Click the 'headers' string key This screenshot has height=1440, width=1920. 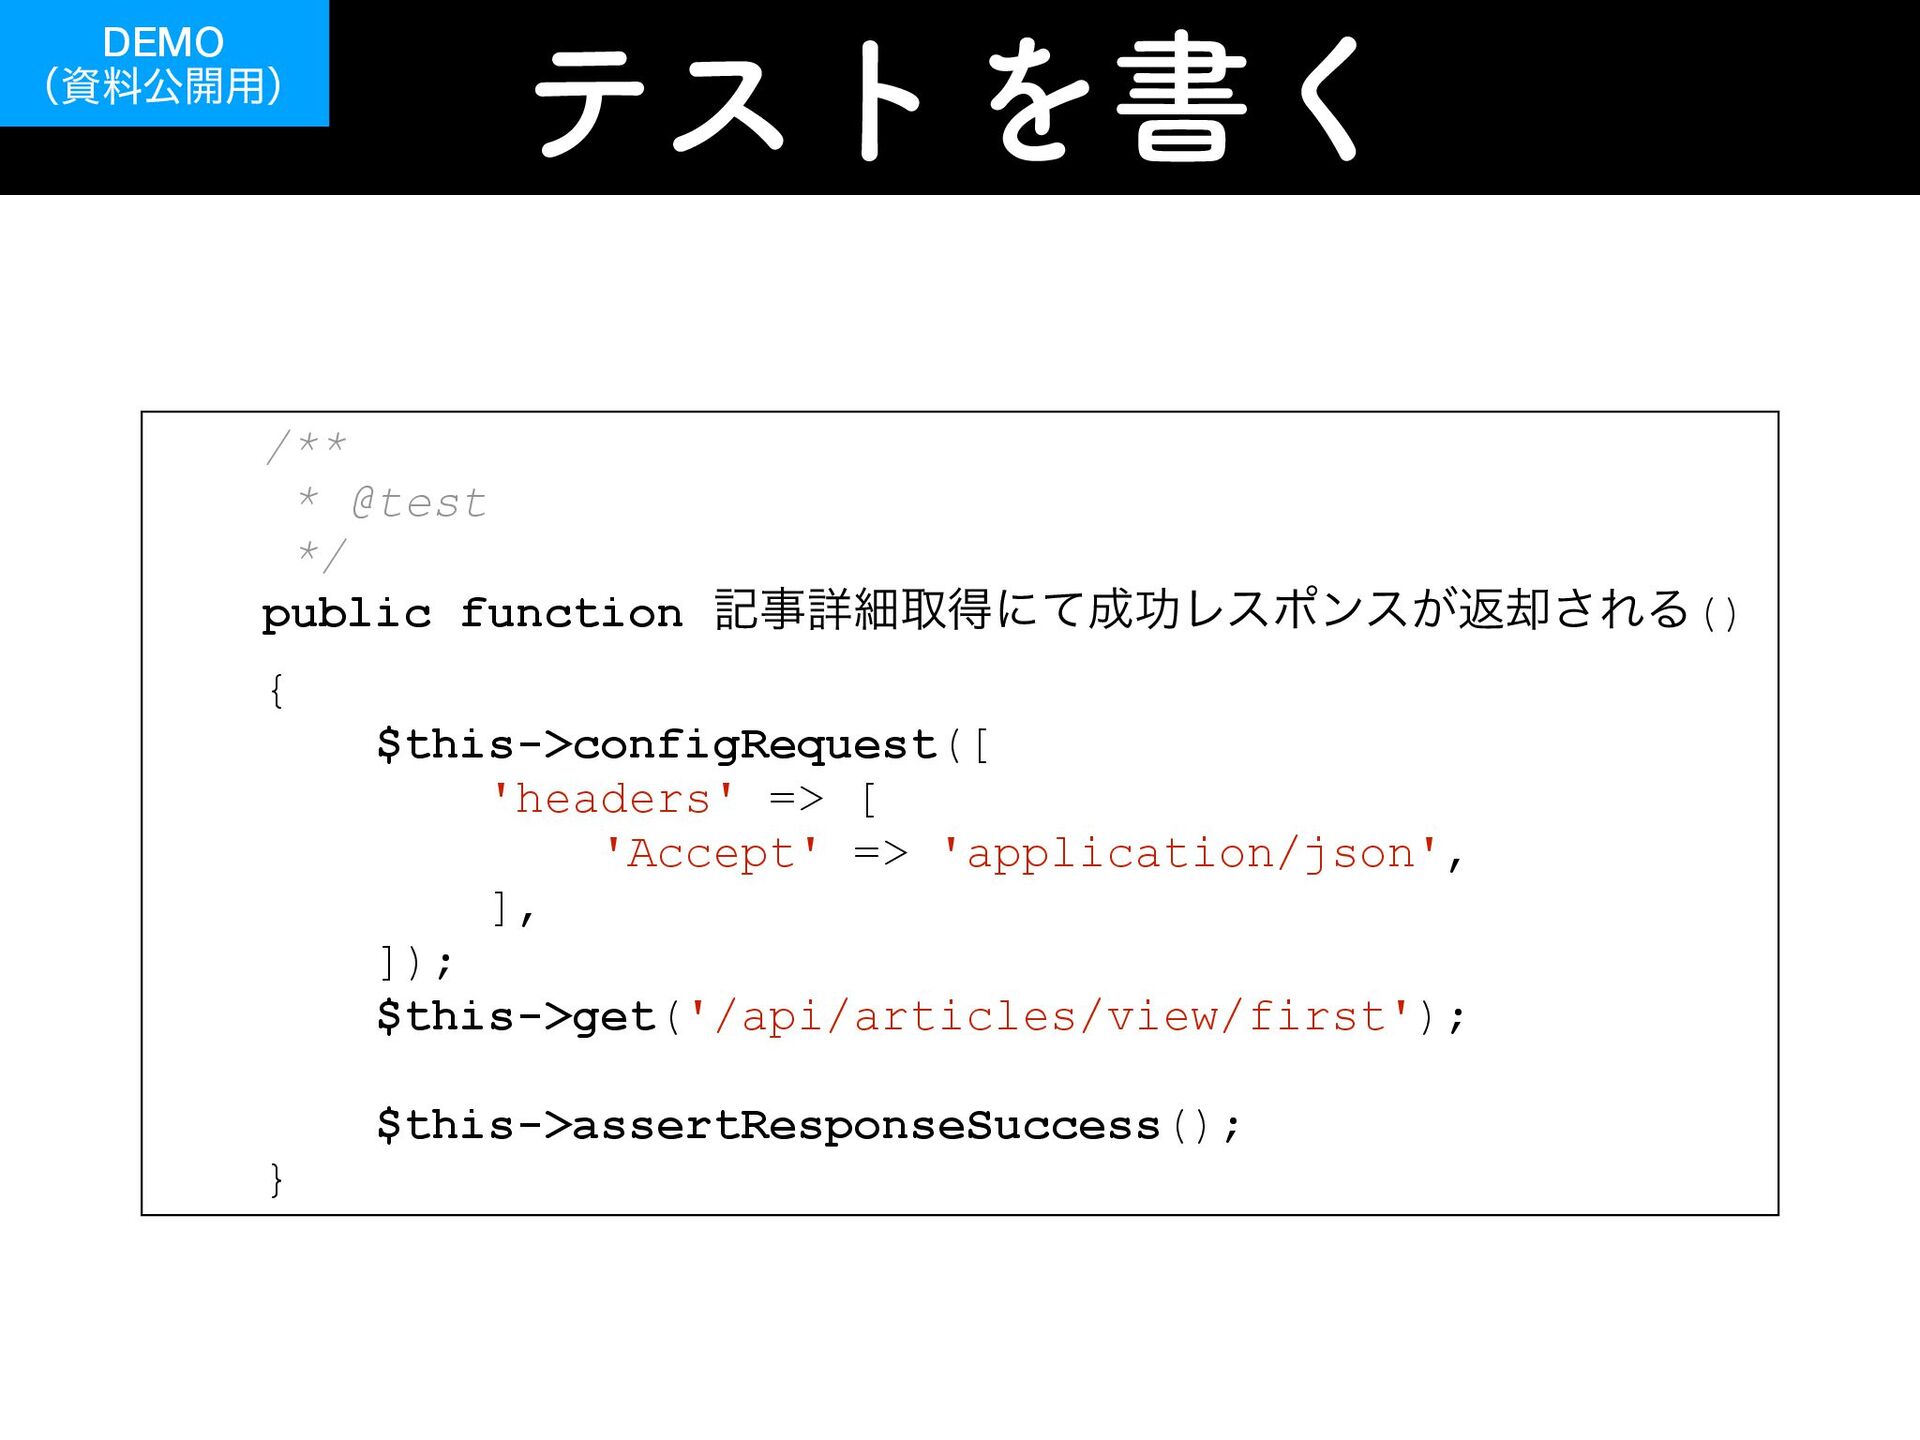(613, 799)
